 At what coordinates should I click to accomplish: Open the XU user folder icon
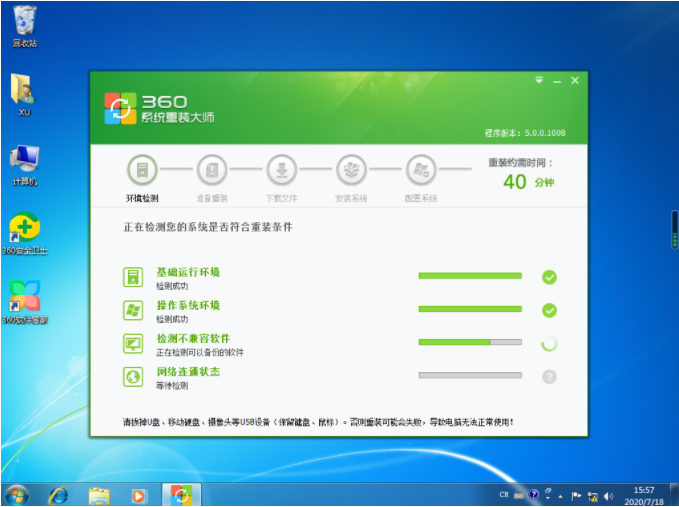pyautogui.click(x=24, y=94)
